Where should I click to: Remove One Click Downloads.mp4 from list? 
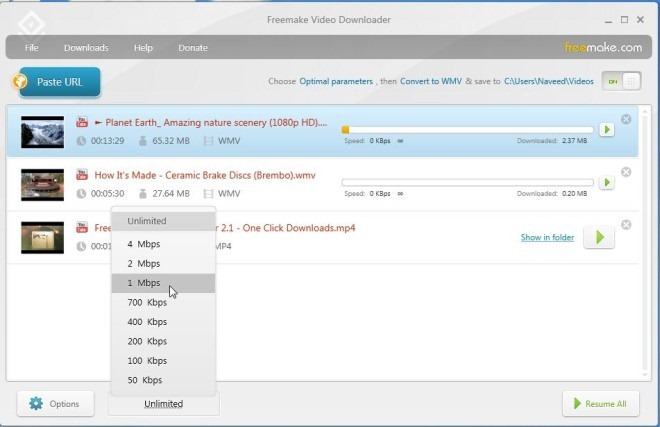626,225
